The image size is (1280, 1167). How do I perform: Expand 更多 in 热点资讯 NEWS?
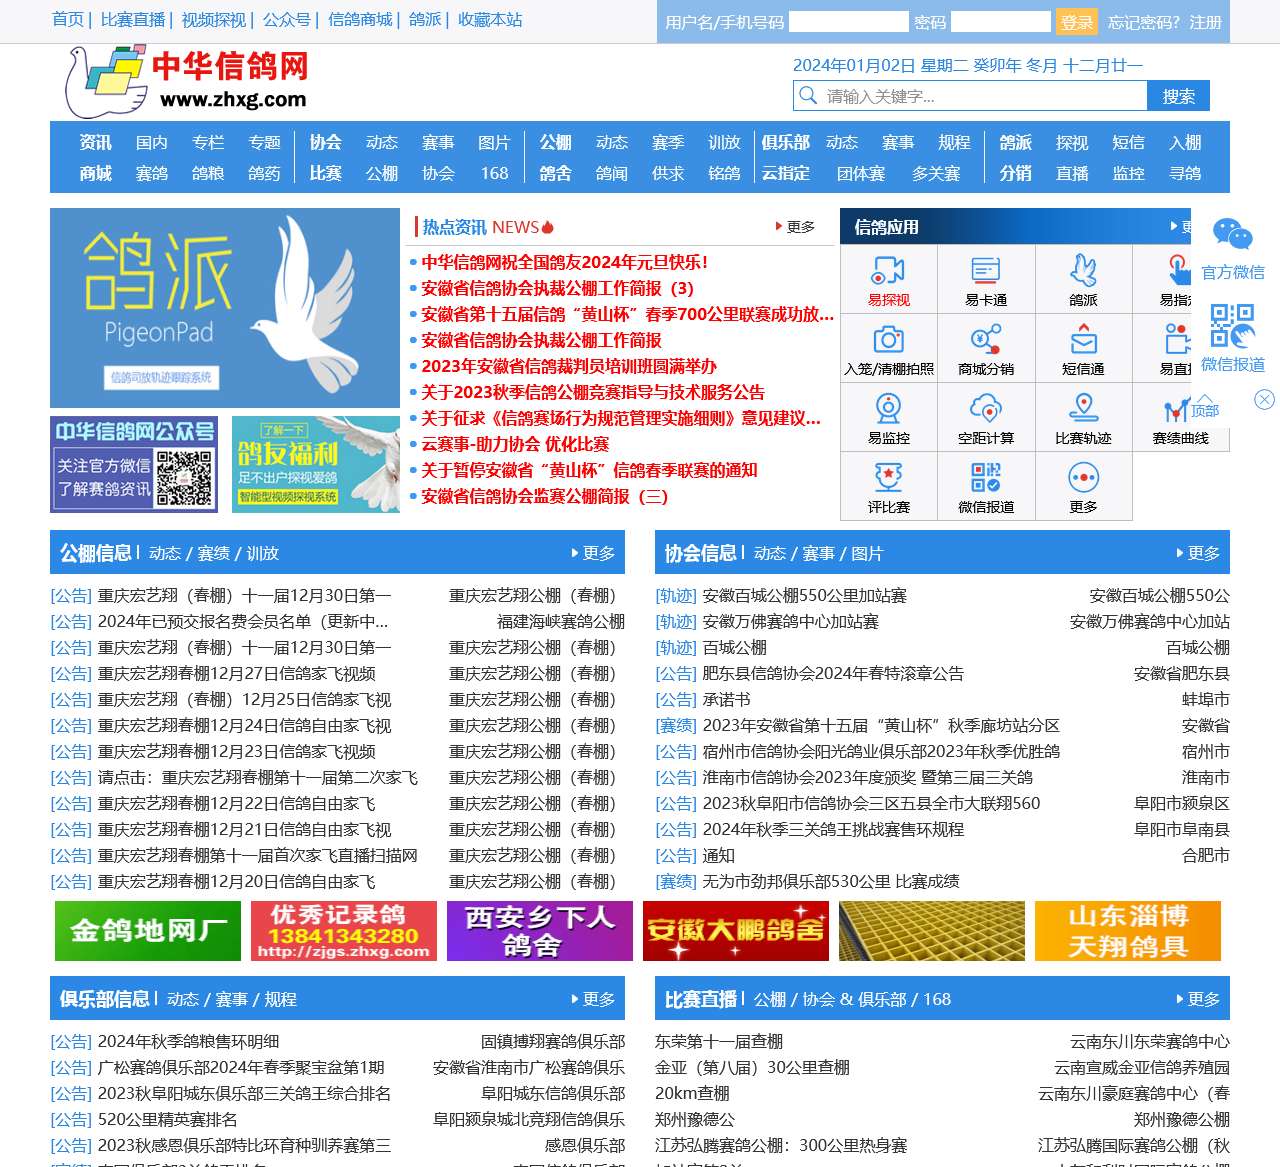point(796,227)
